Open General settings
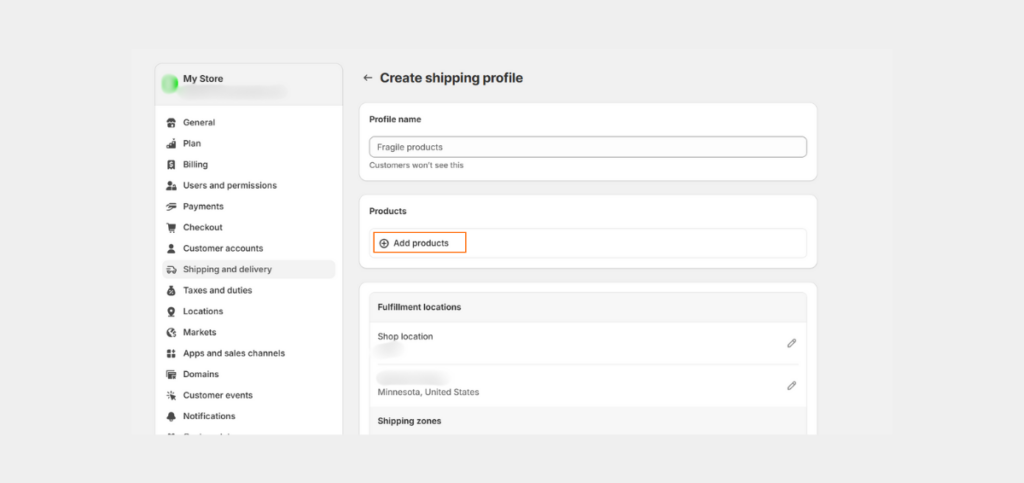Screen dimensions: 1024x483 pyautogui.click(x=248, y=123)
